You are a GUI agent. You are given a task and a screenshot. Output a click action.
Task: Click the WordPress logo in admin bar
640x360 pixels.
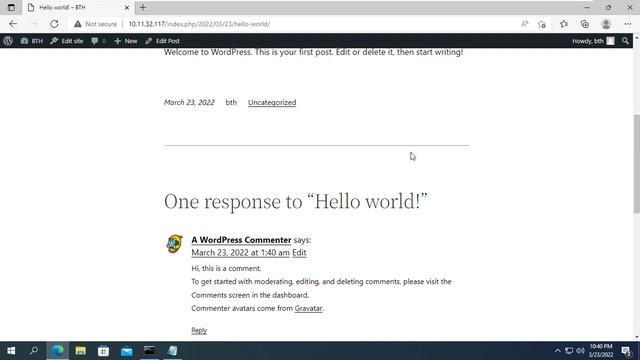coord(8,41)
